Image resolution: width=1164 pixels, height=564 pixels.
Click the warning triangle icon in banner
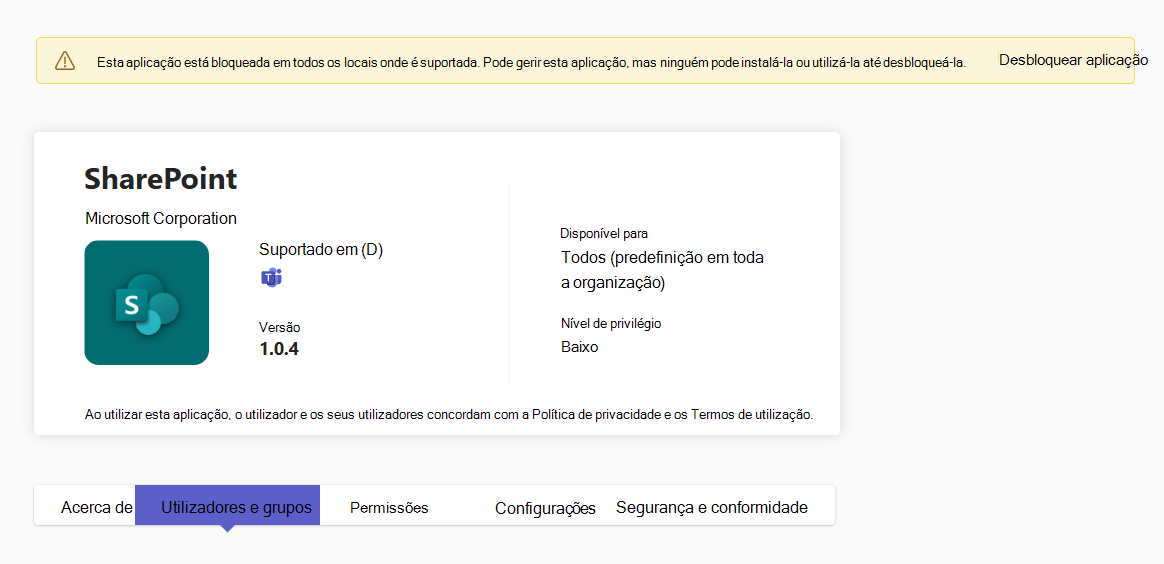pos(65,61)
